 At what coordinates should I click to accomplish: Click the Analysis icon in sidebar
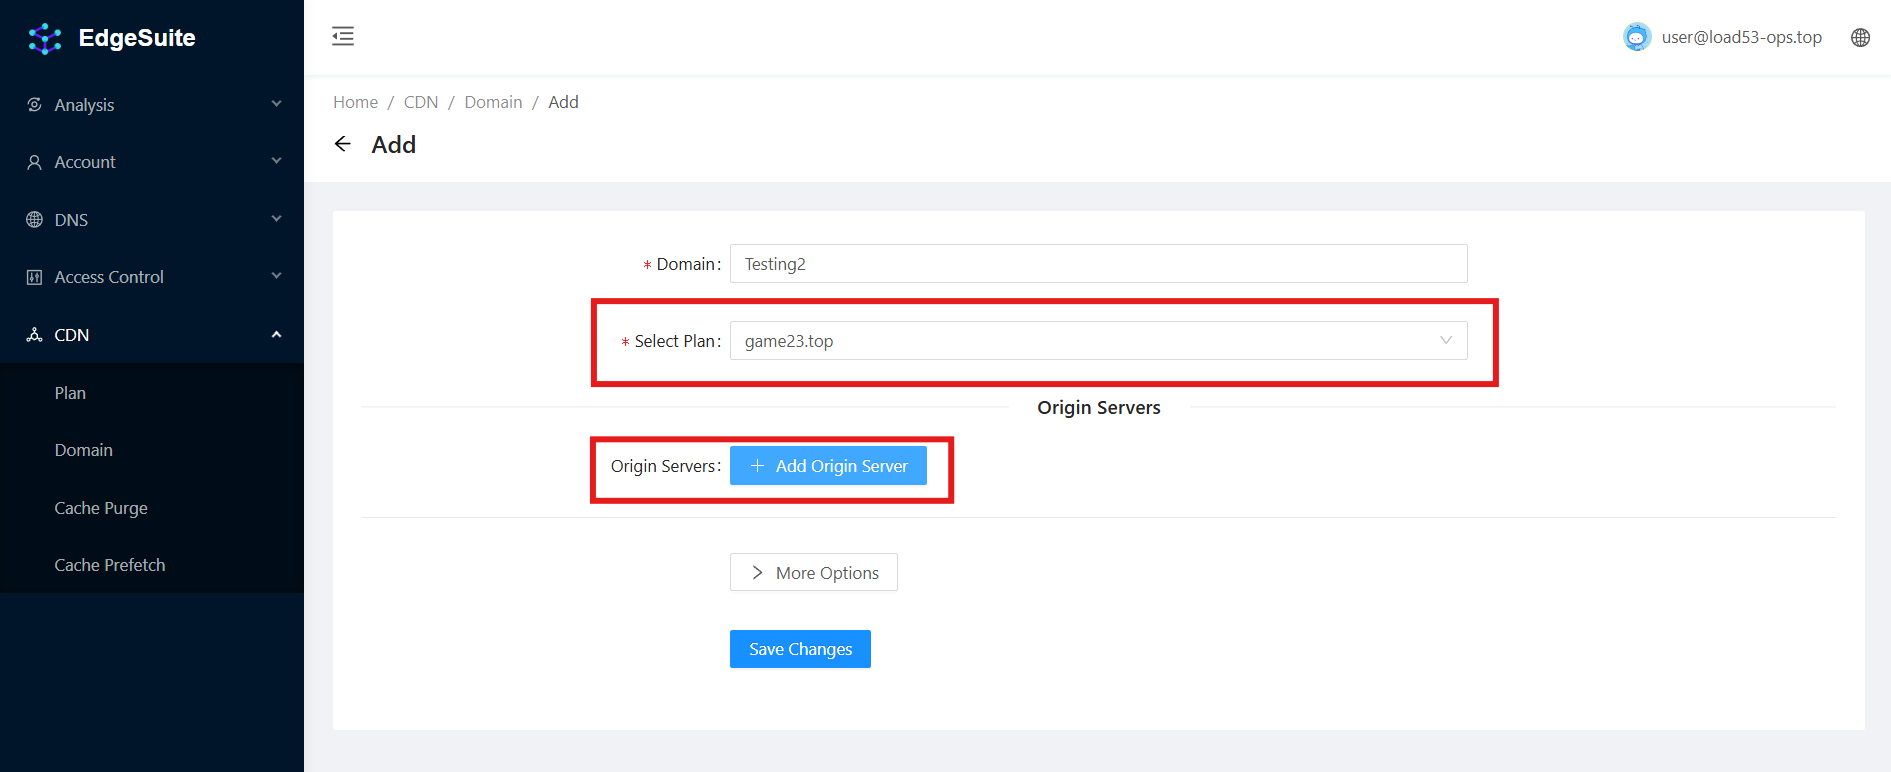tap(35, 105)
